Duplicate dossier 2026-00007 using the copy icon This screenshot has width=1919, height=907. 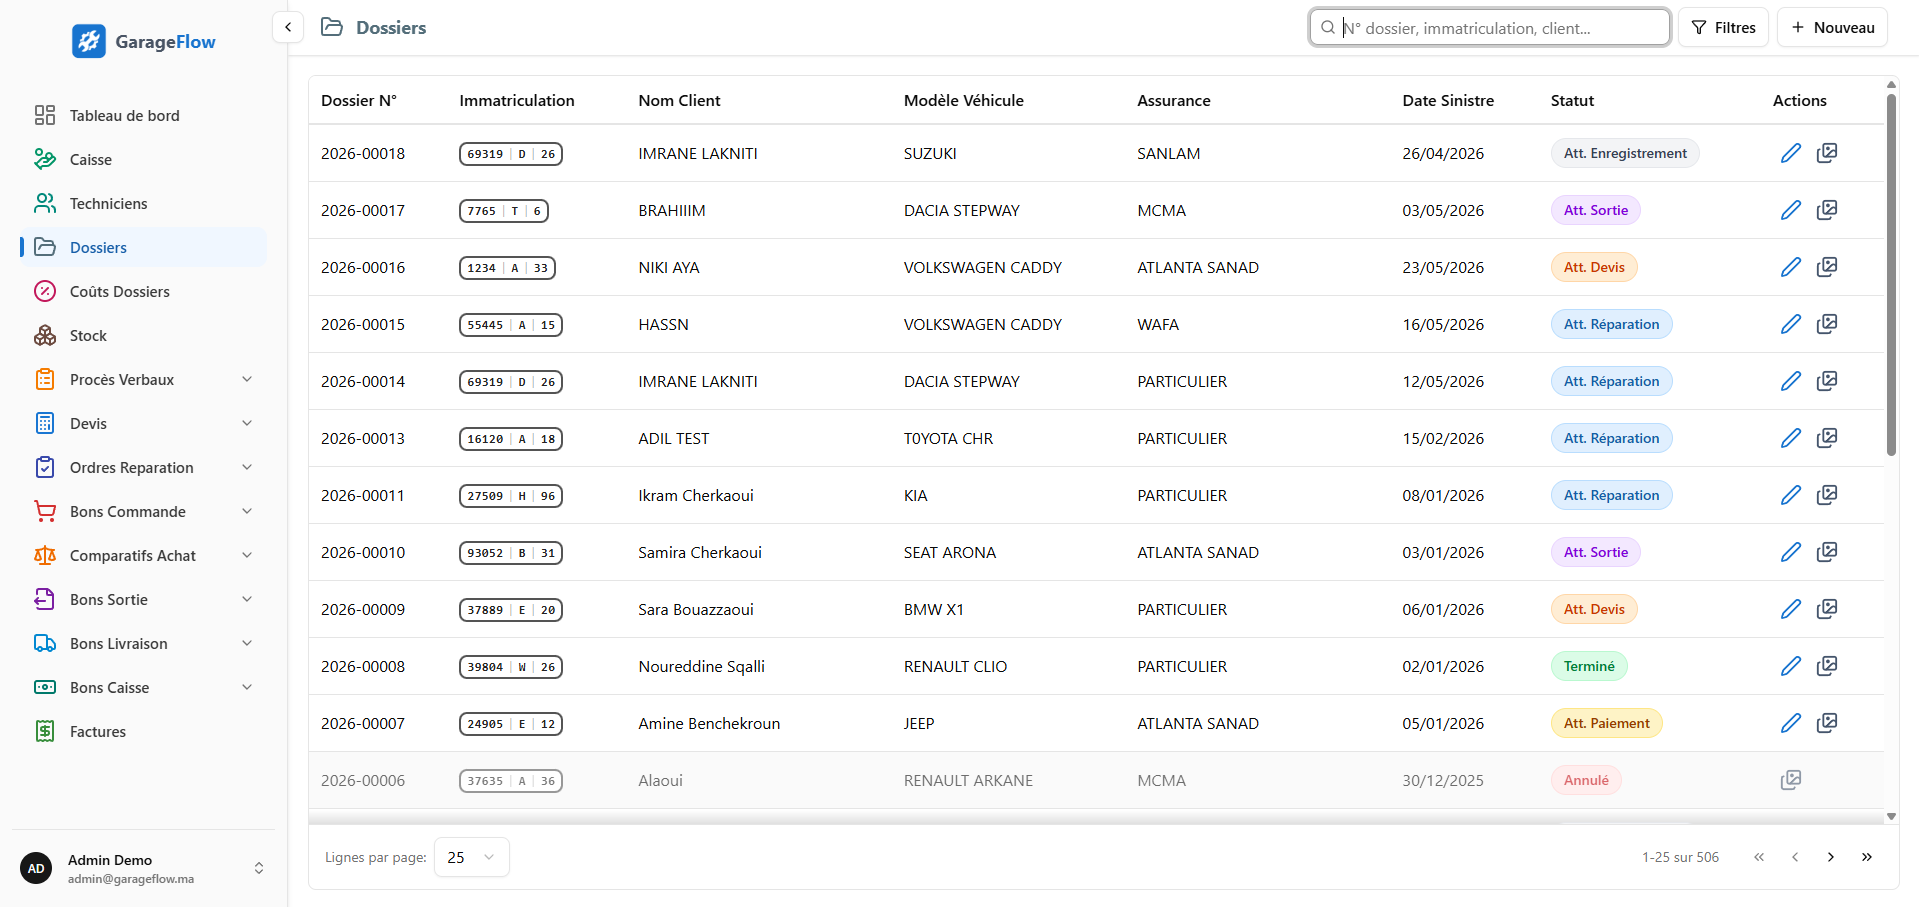[1827, 723]
